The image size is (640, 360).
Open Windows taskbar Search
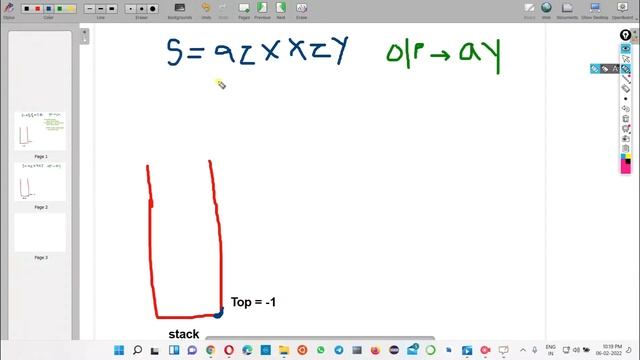pos(138,350)
